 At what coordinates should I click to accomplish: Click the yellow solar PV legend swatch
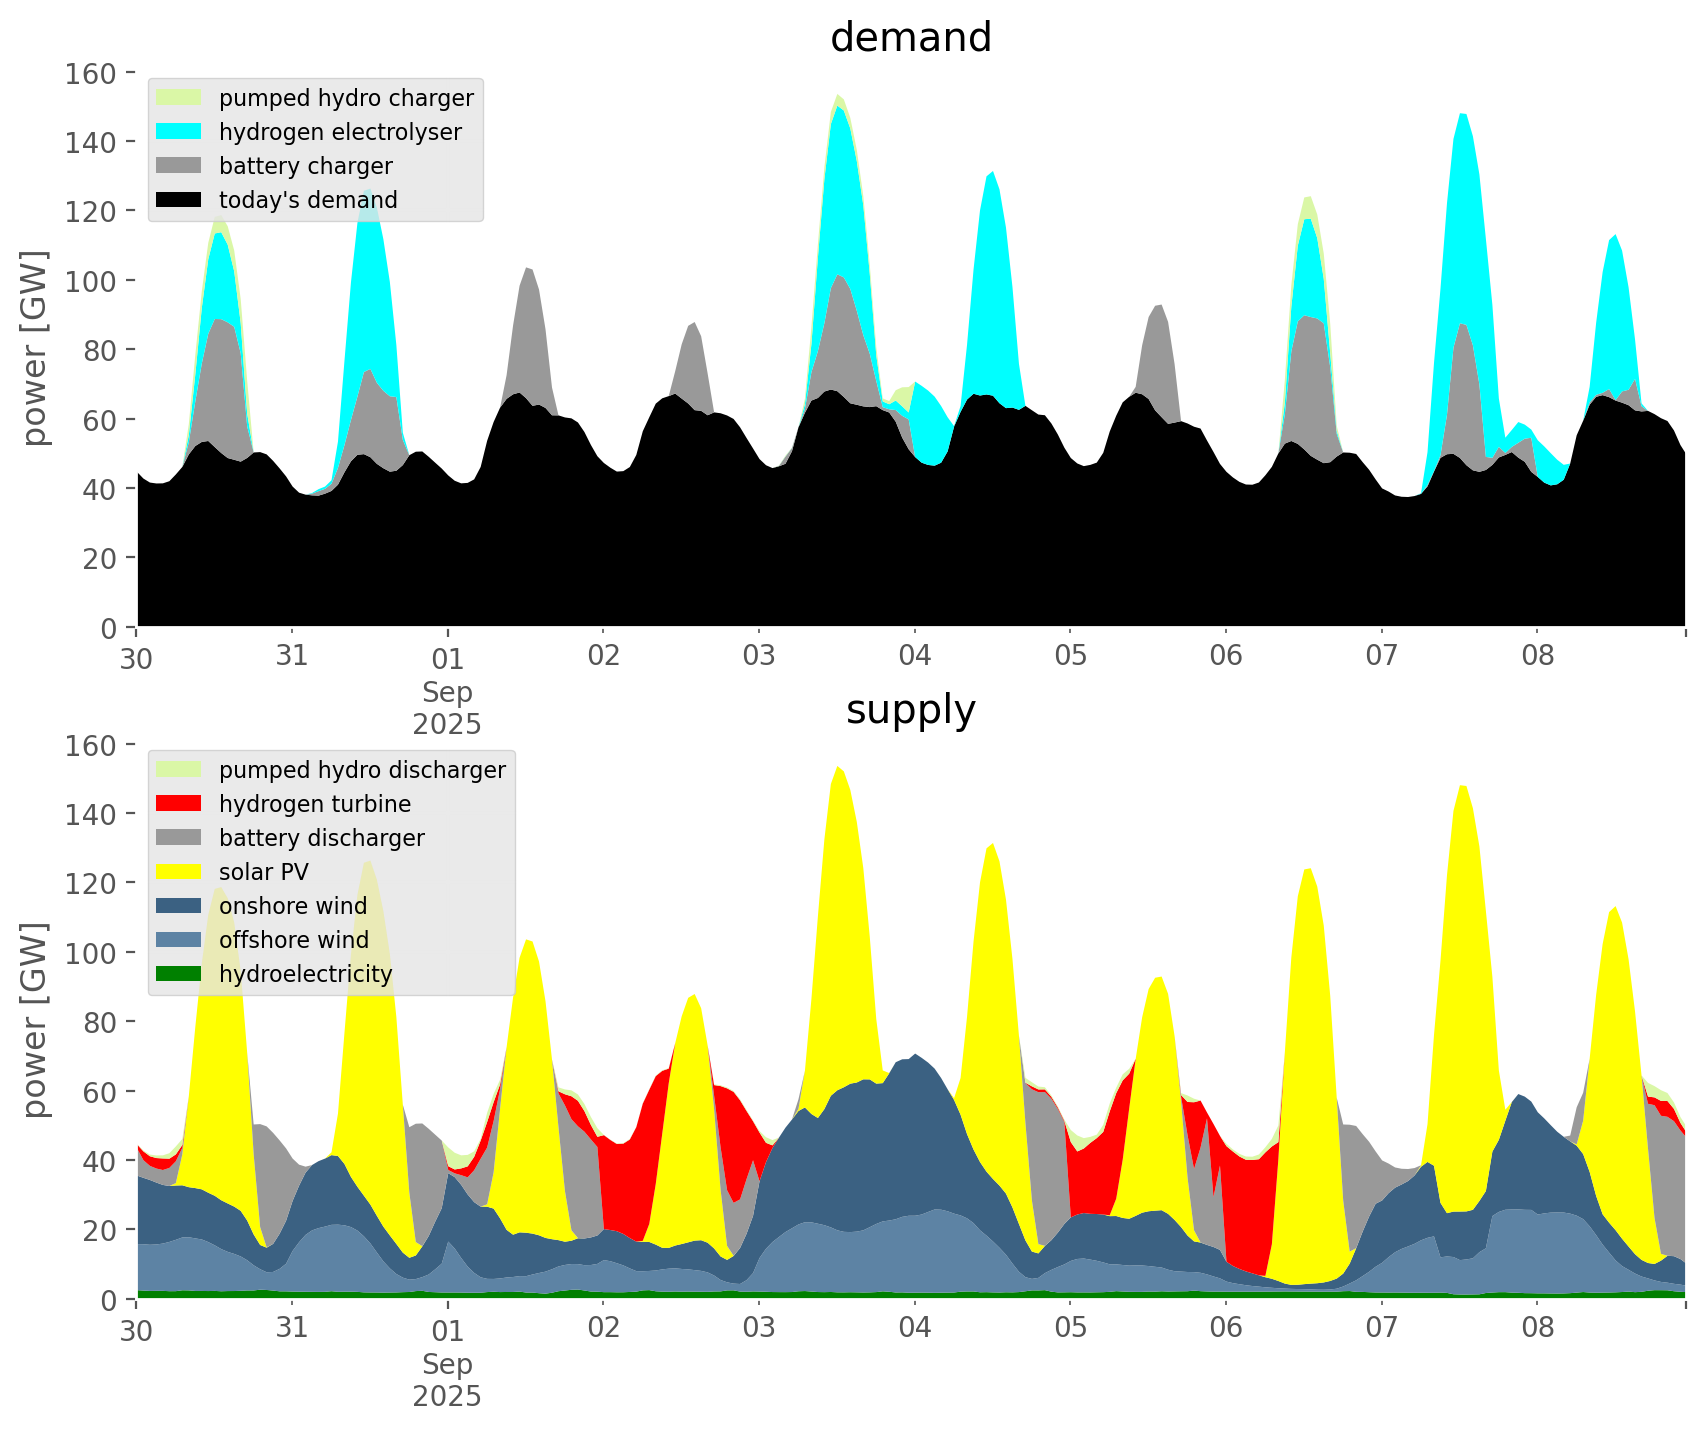(179, 872)
